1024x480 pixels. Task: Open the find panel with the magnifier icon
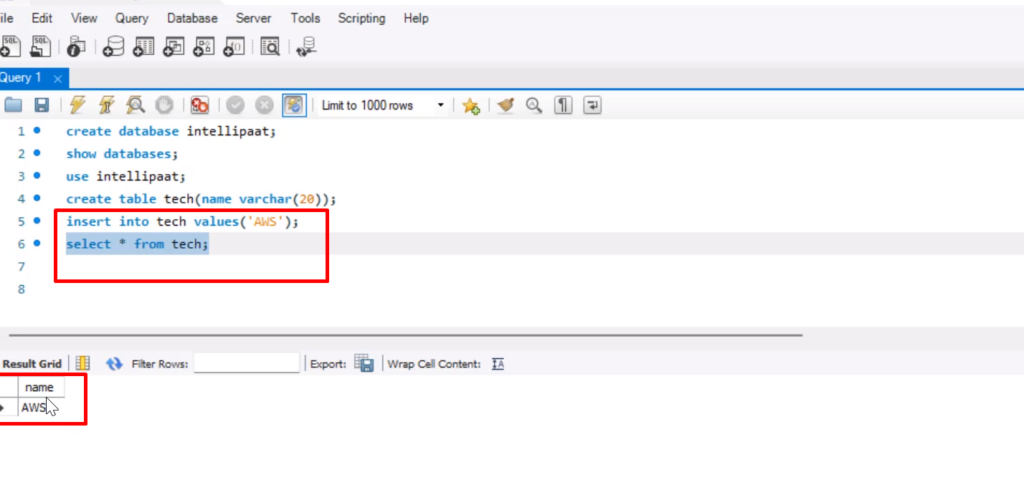point(534,105)
